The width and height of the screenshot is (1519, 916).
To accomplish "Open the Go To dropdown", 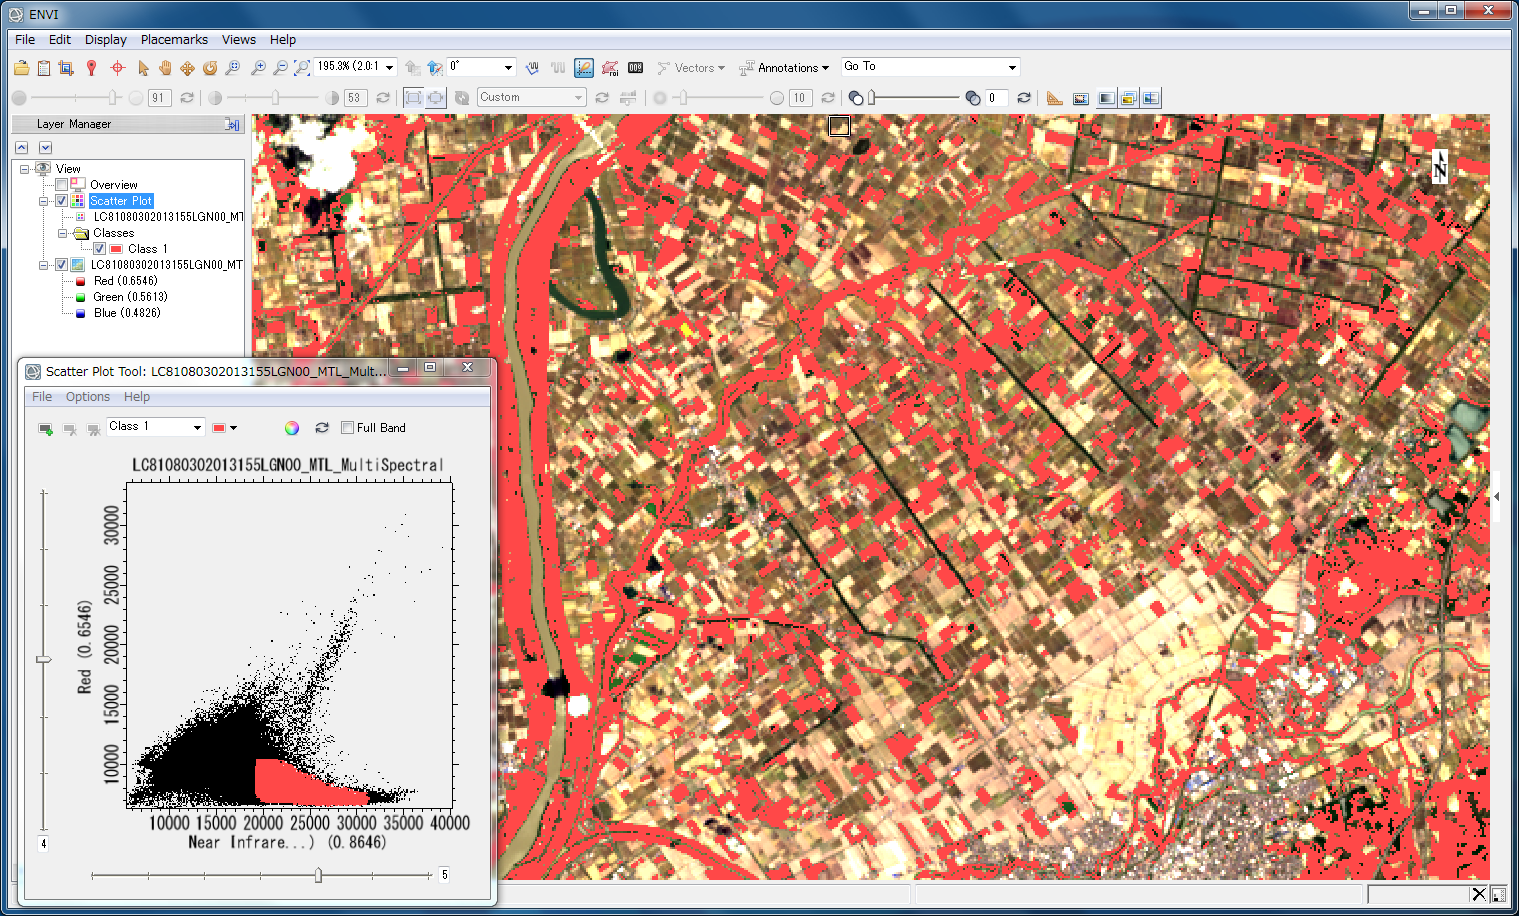I will (1012, 67).
